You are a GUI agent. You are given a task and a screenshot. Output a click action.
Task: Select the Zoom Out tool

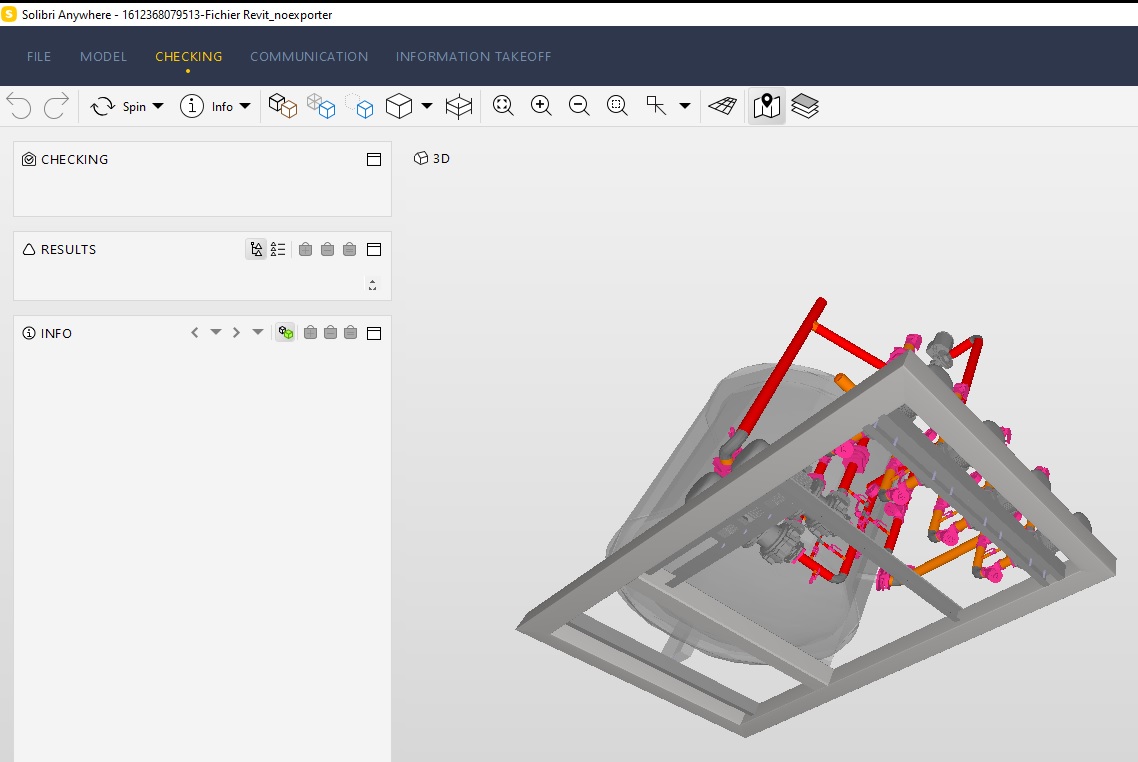coord(579,105)
